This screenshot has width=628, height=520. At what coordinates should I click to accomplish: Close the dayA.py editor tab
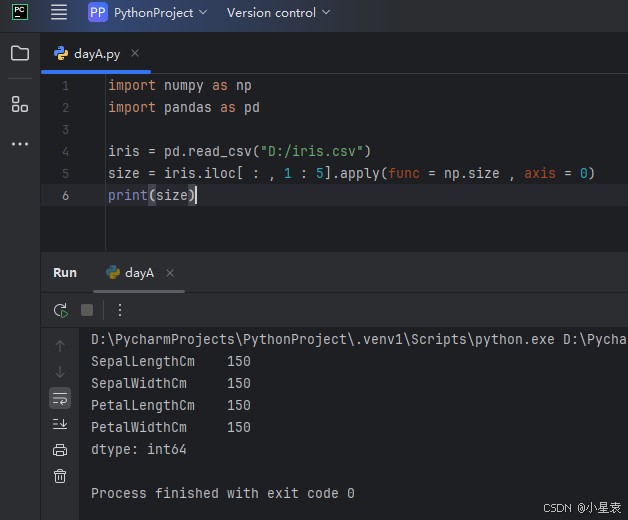pos(135,54)
